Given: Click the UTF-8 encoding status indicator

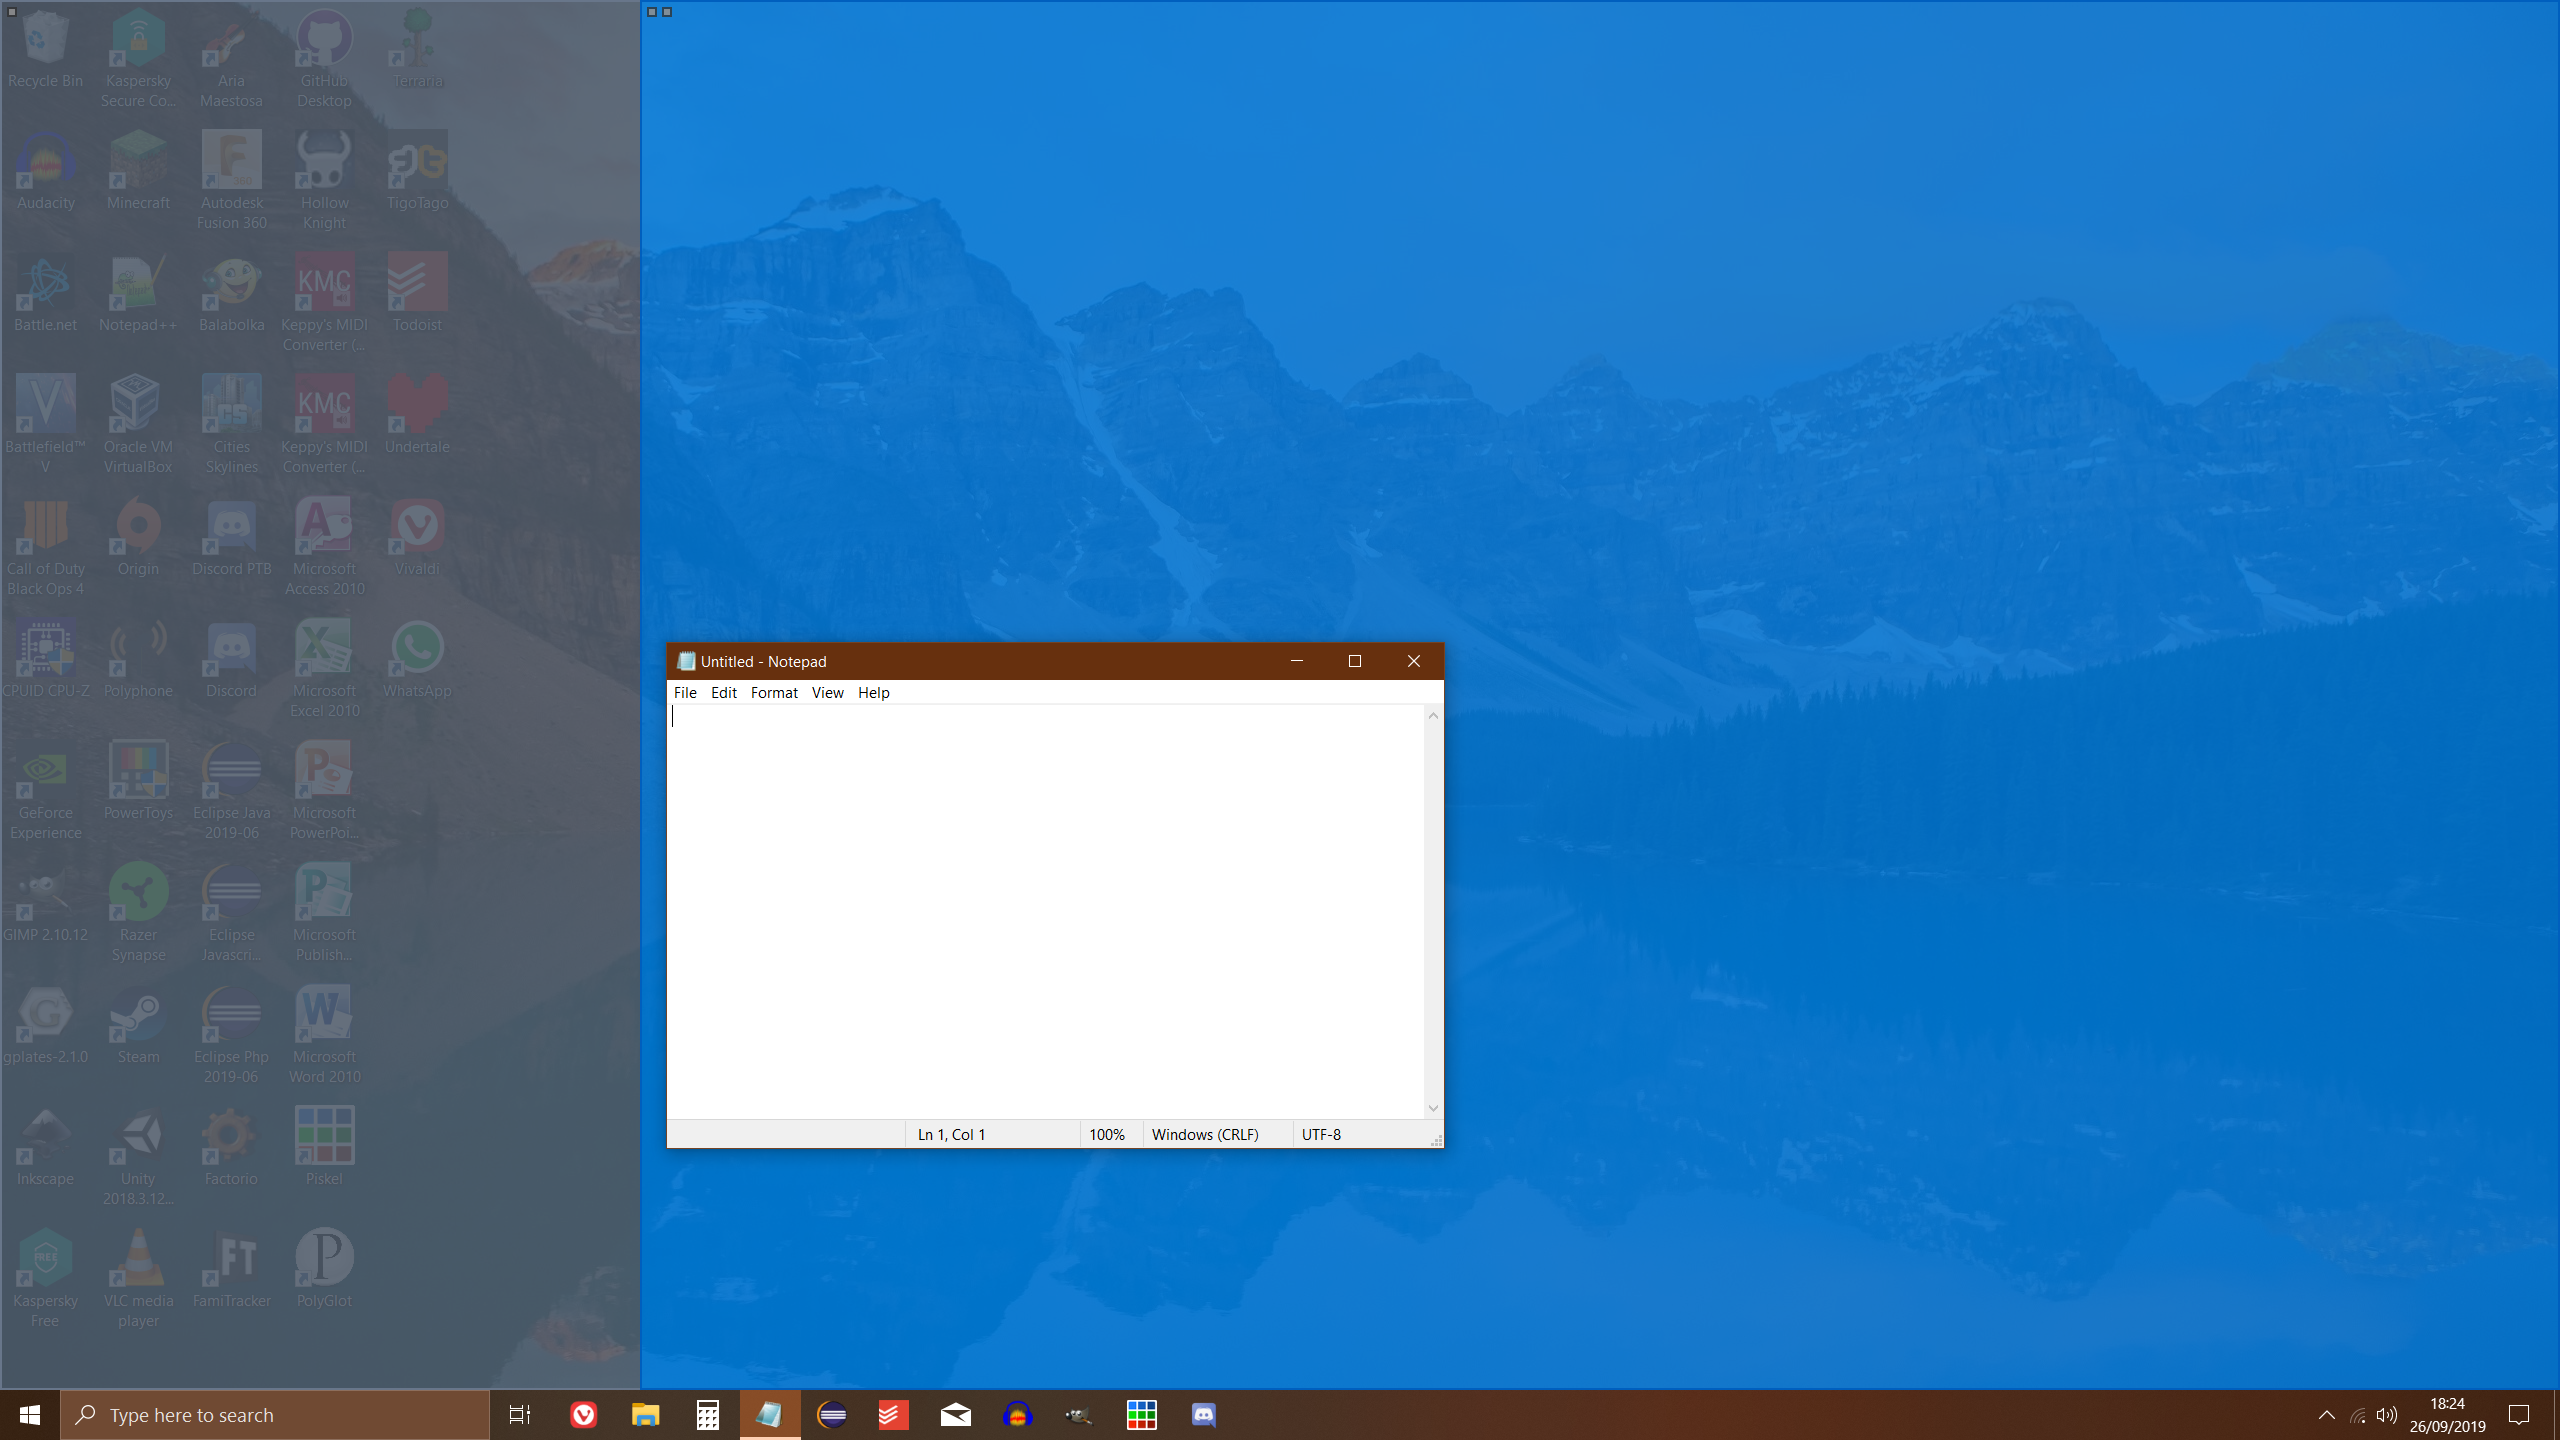Looking at the screenshot, I should pyautogui.click(x=1321, y=1134).
